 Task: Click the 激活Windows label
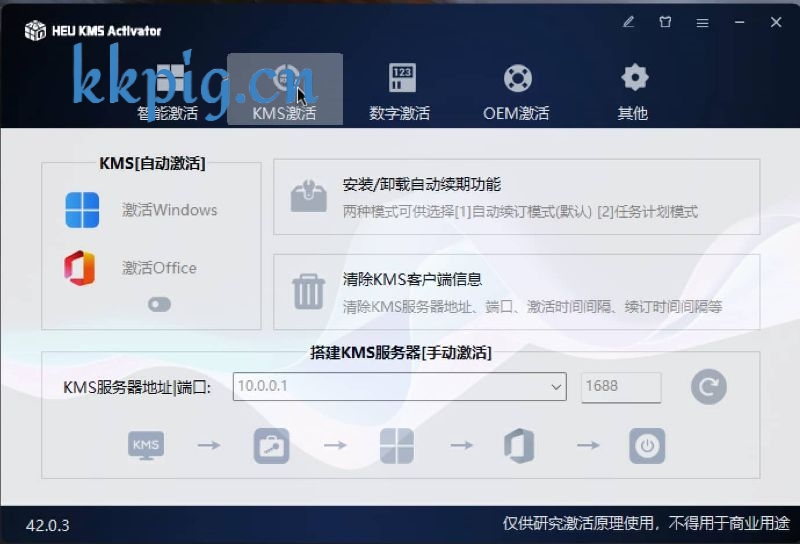point(169,210)
